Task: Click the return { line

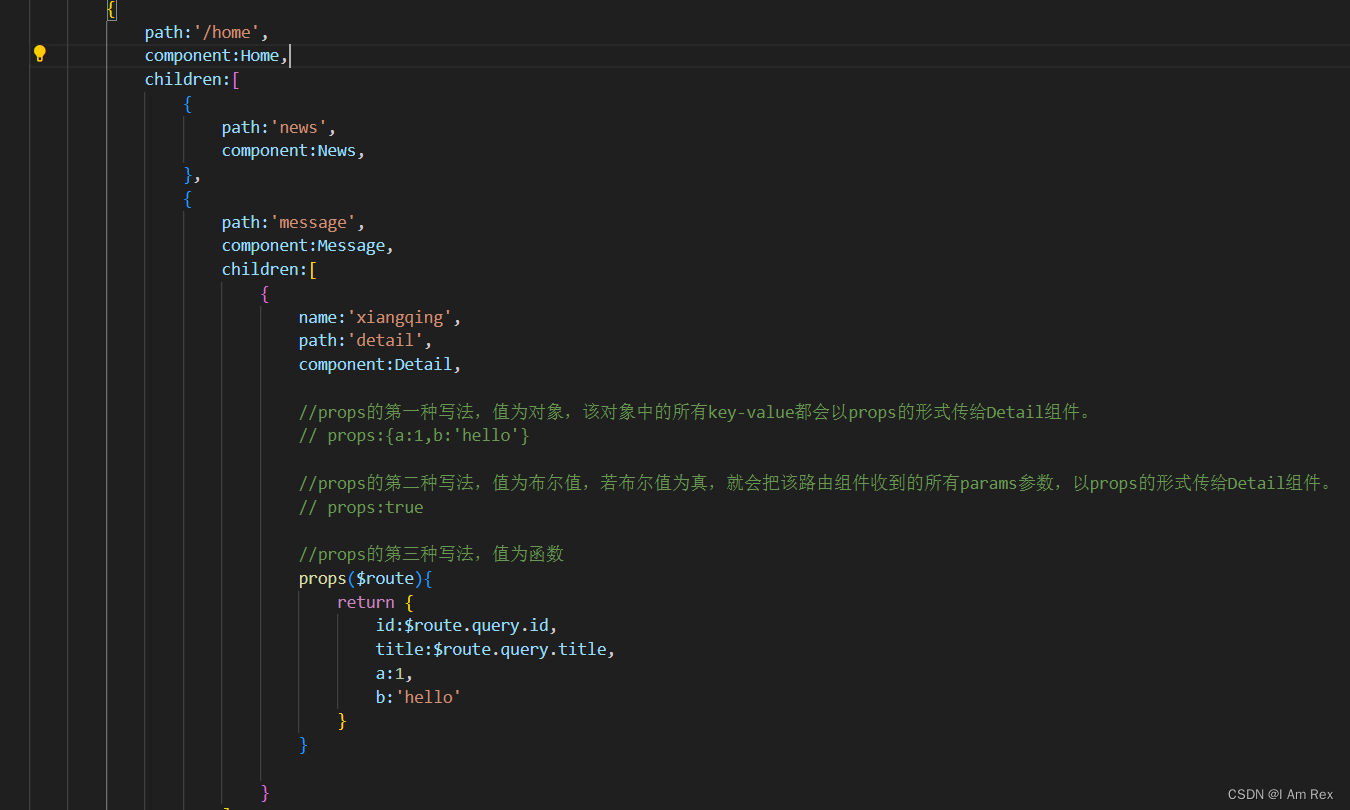Action: point(375,602)
